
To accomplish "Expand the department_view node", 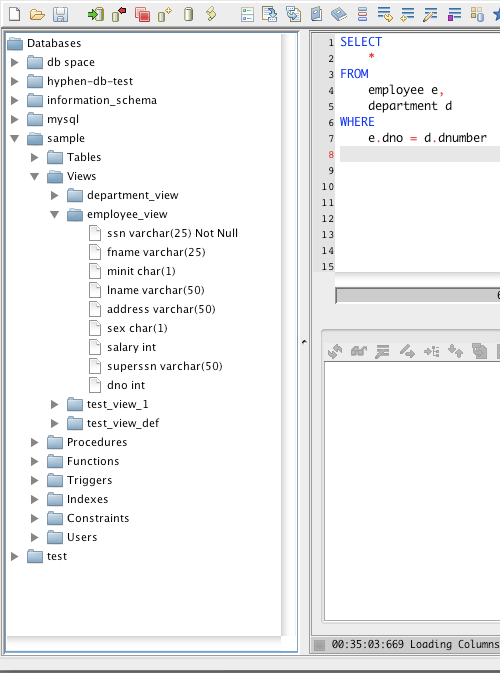I will [55, 195].
